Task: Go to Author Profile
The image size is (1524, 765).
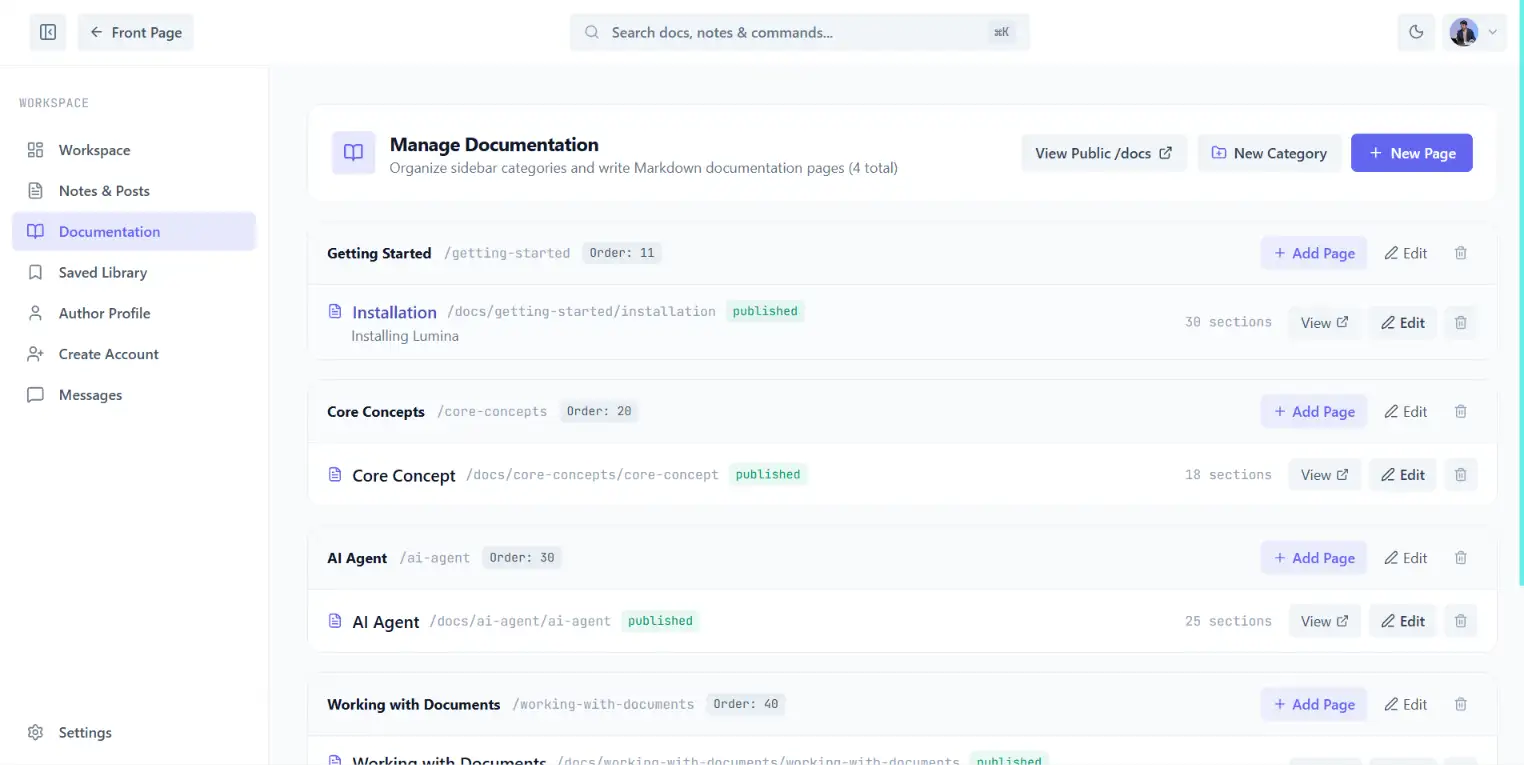Action: [x=134, y=314]
